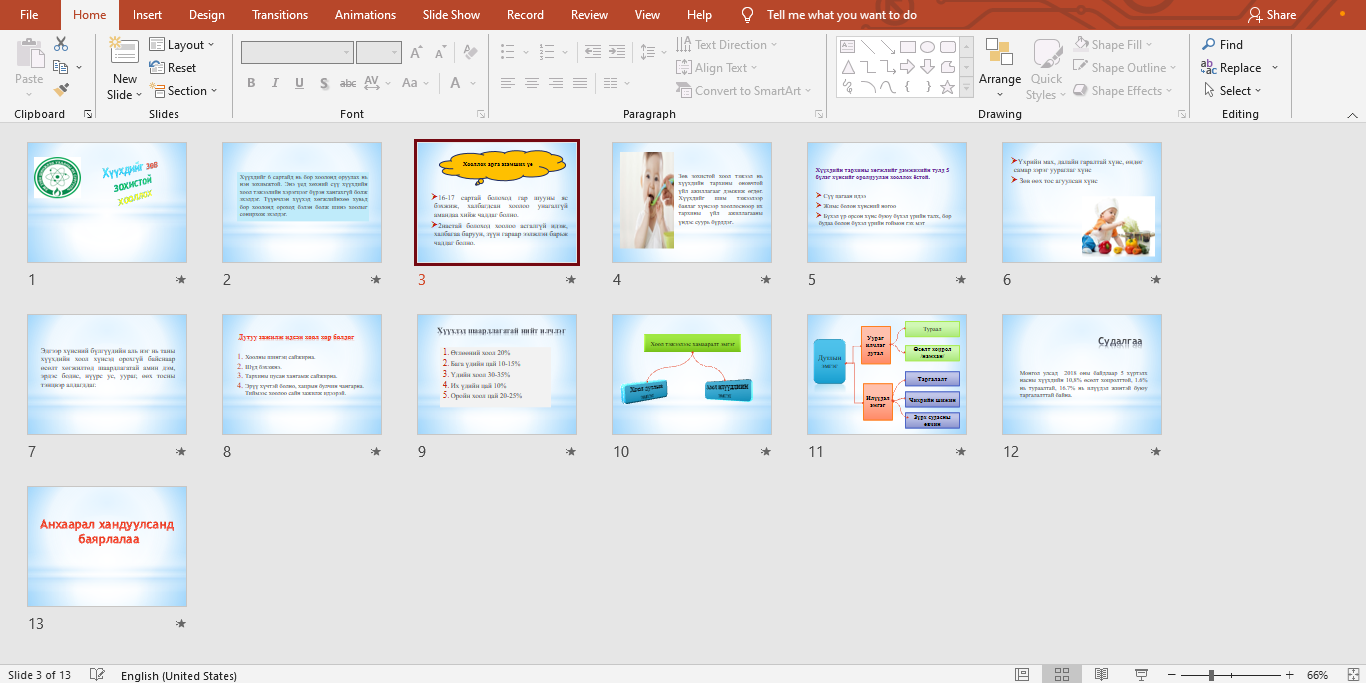Switch to Reading View in the status bar

[x=1100, y=675]
